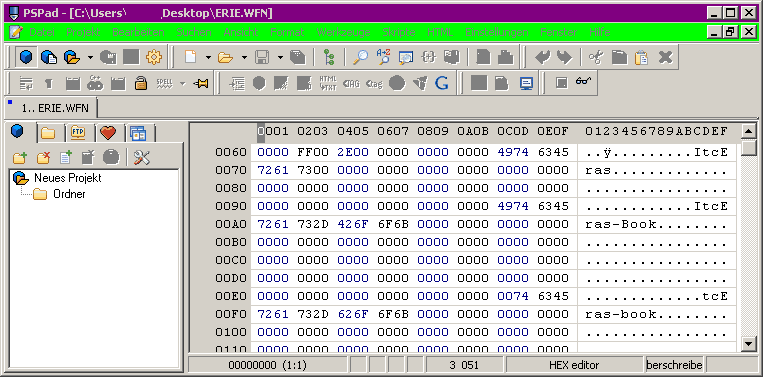Click the SPELL check icon

coord(164,84)
